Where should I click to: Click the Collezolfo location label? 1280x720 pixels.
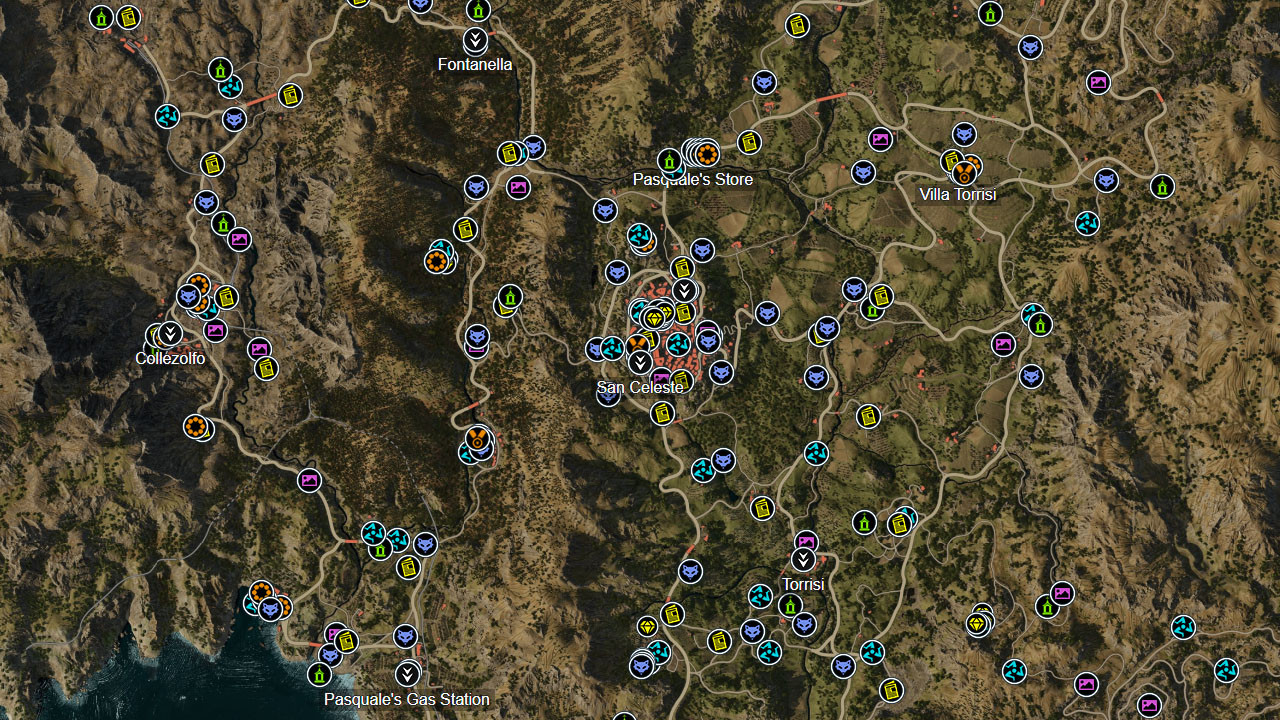170,358
